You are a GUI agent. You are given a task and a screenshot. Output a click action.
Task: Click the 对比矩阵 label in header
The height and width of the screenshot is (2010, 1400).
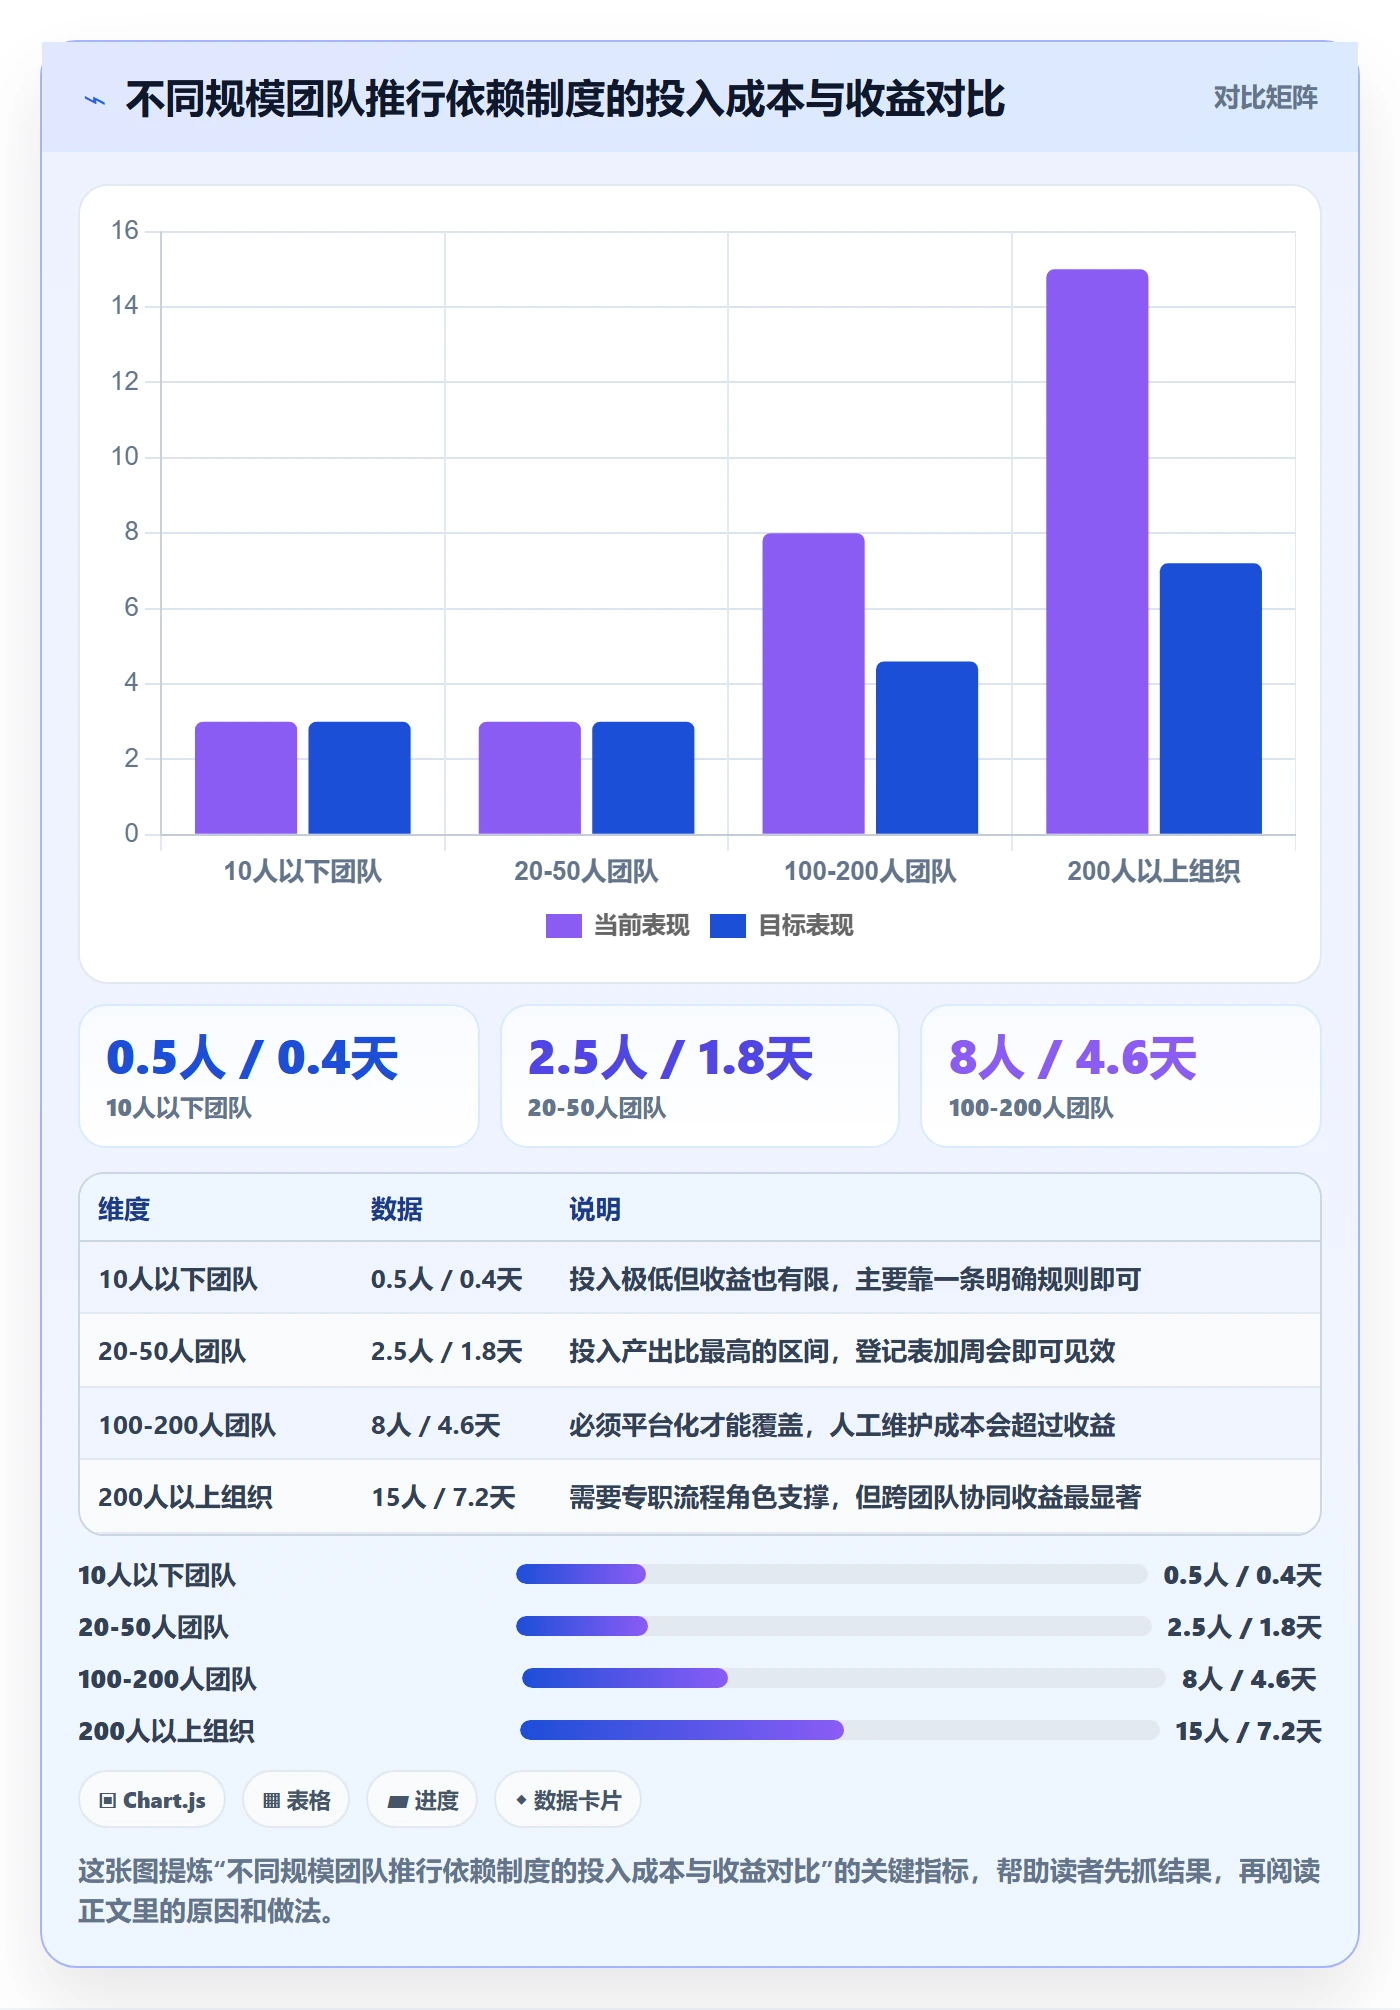tap(1265, 98)
